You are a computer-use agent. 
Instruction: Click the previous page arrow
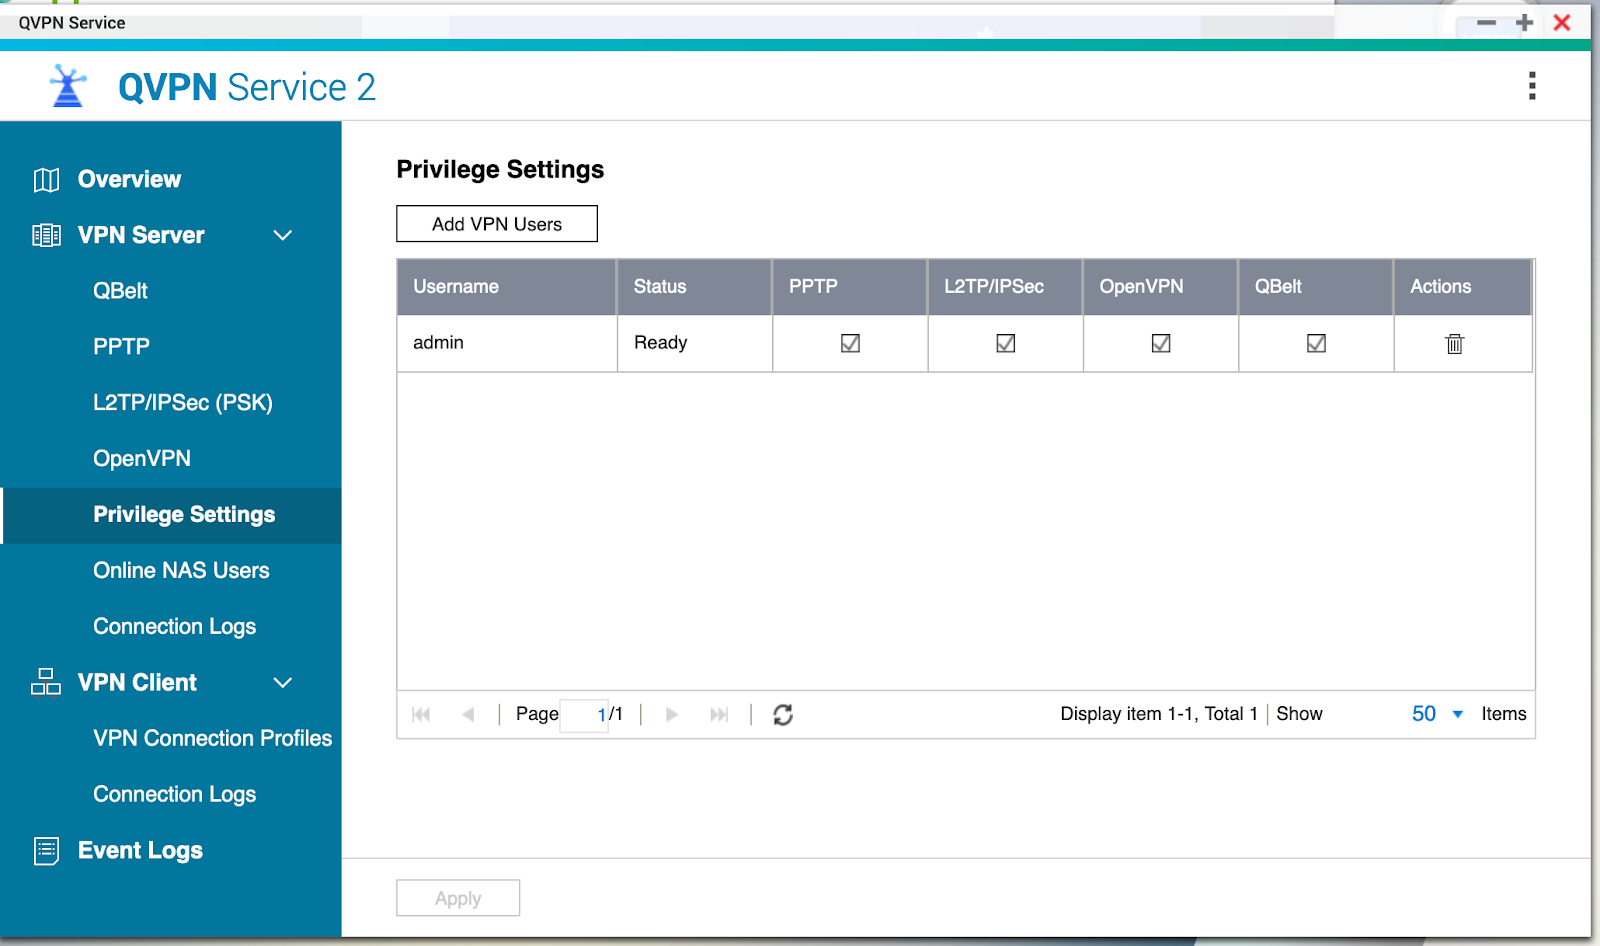pyautogui.click(x=468, y=715)
